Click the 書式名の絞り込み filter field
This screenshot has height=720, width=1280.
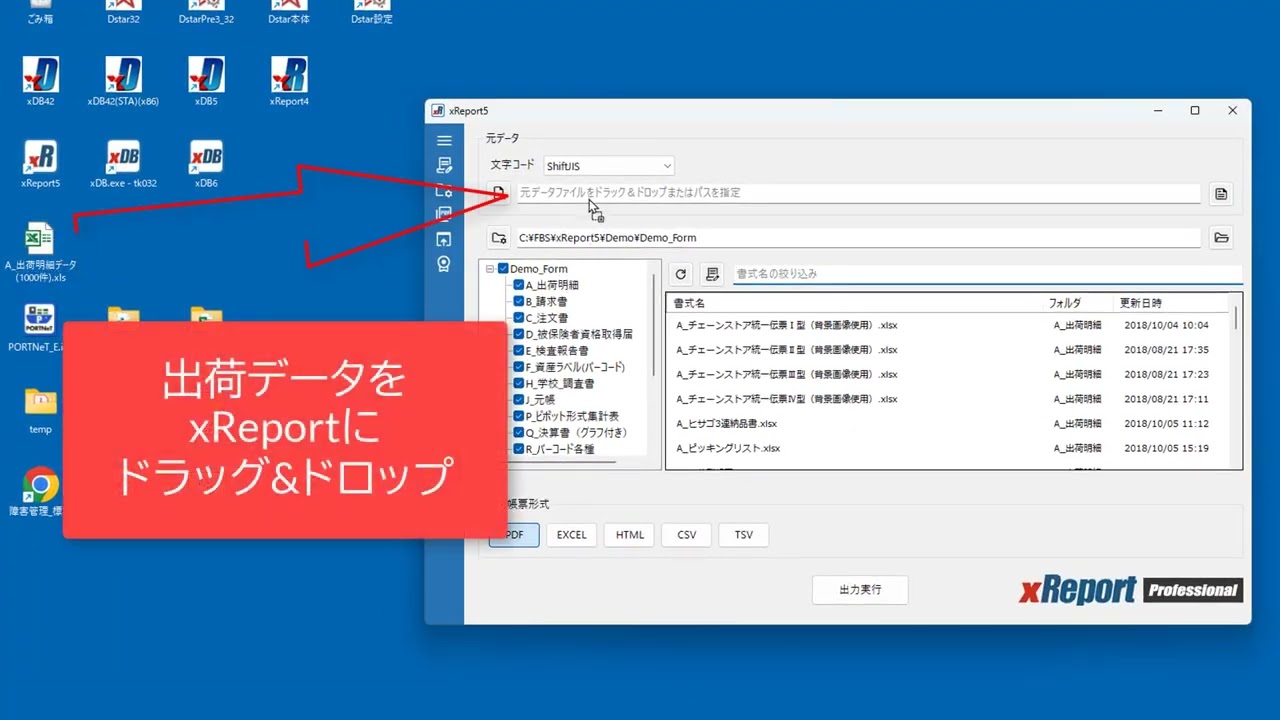point(987,274)
